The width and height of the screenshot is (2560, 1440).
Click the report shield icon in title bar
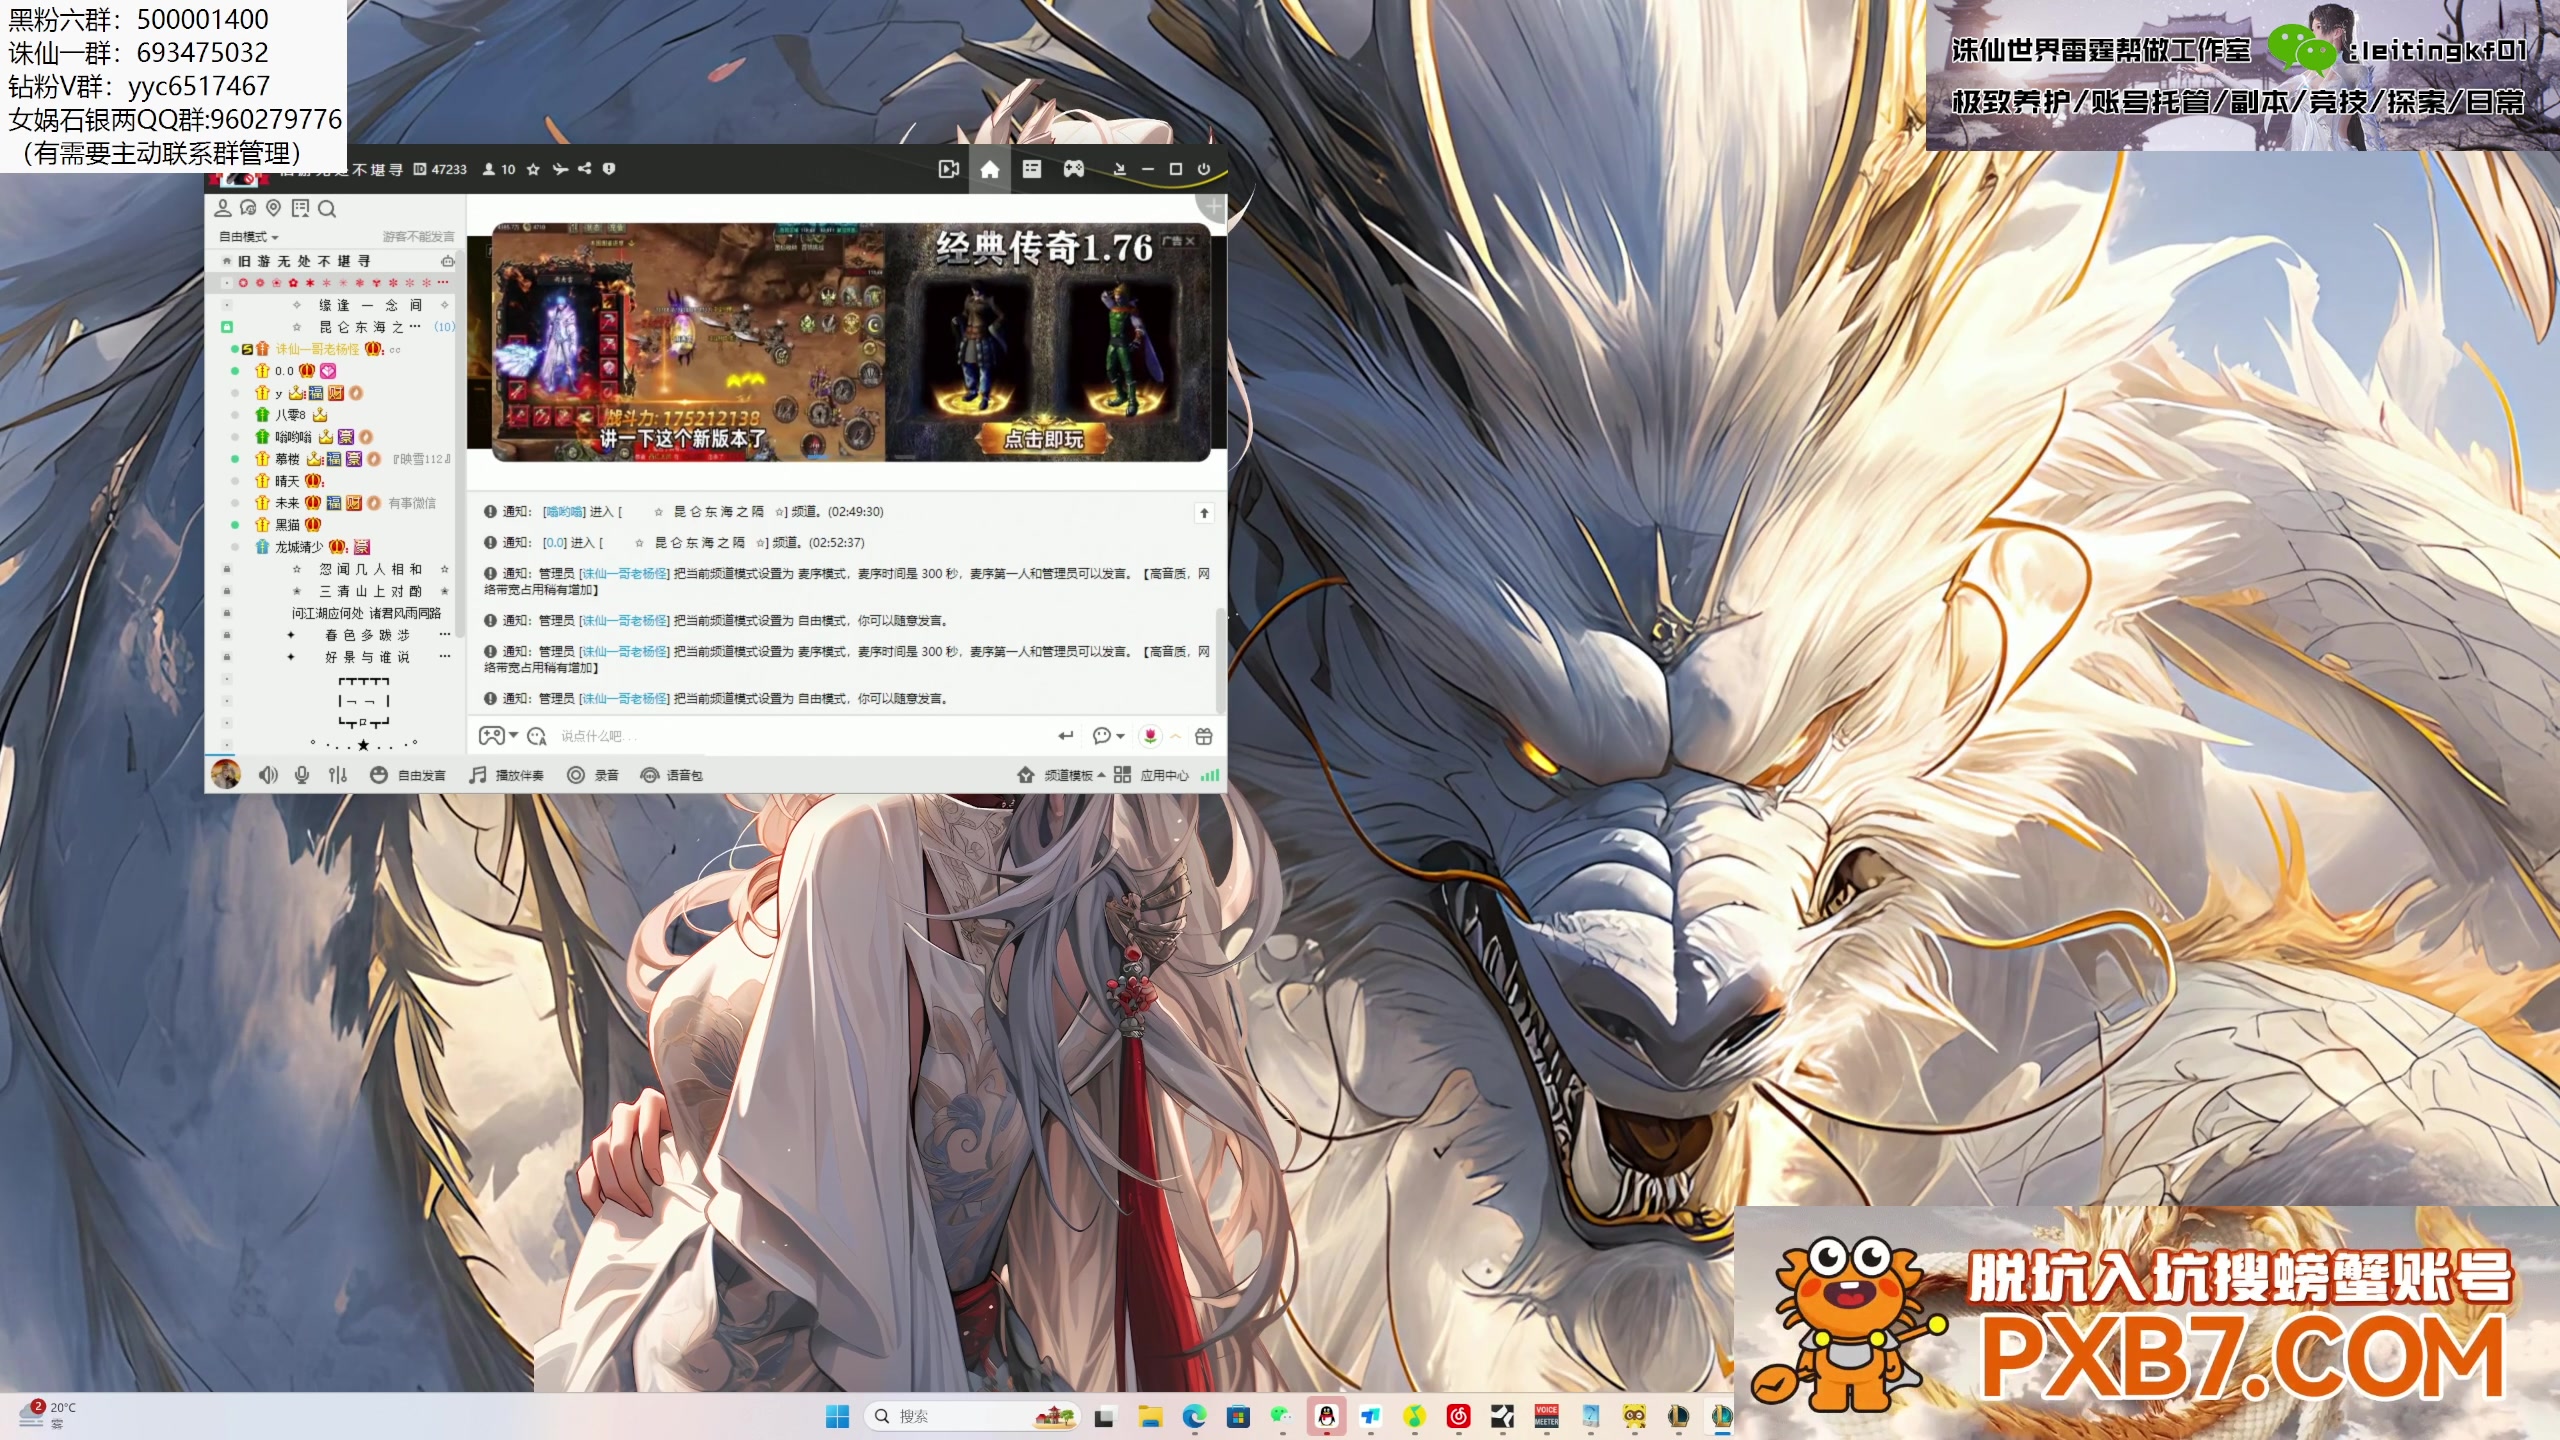point(609,169)
